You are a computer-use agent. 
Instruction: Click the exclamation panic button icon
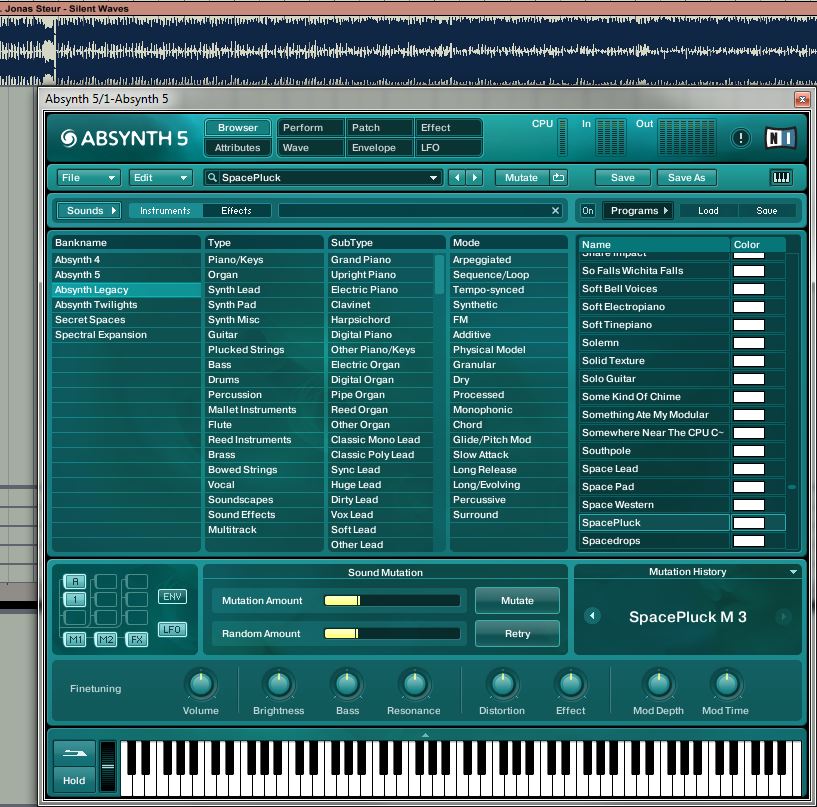pyautogui.click(x=740, y=138)
